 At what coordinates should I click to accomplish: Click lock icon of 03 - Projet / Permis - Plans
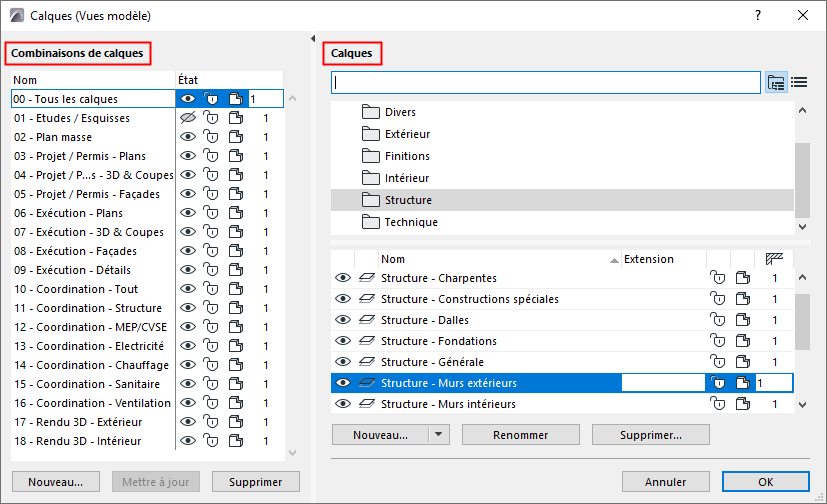[211, 156]
